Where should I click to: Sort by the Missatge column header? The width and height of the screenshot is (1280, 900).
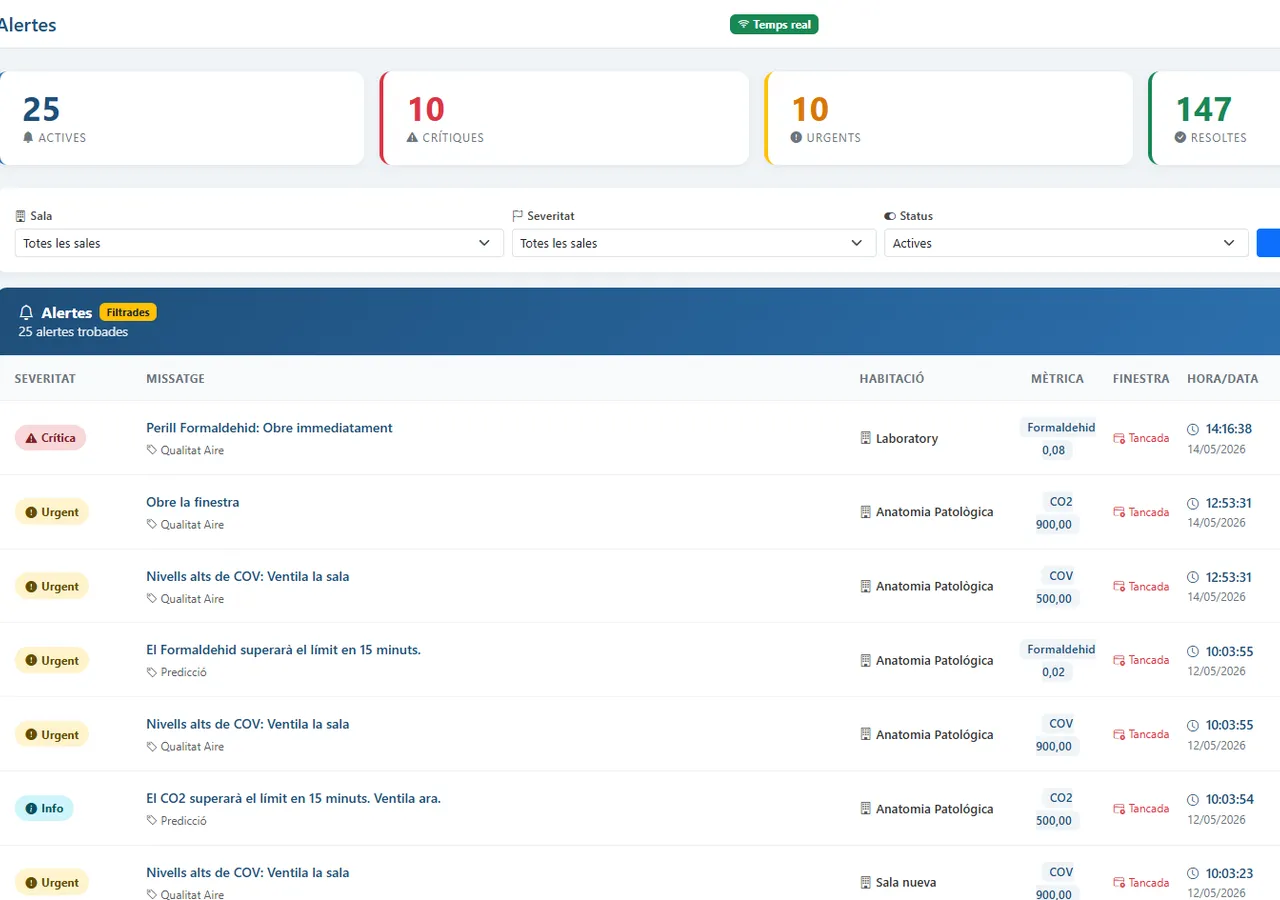coord(175,379)
